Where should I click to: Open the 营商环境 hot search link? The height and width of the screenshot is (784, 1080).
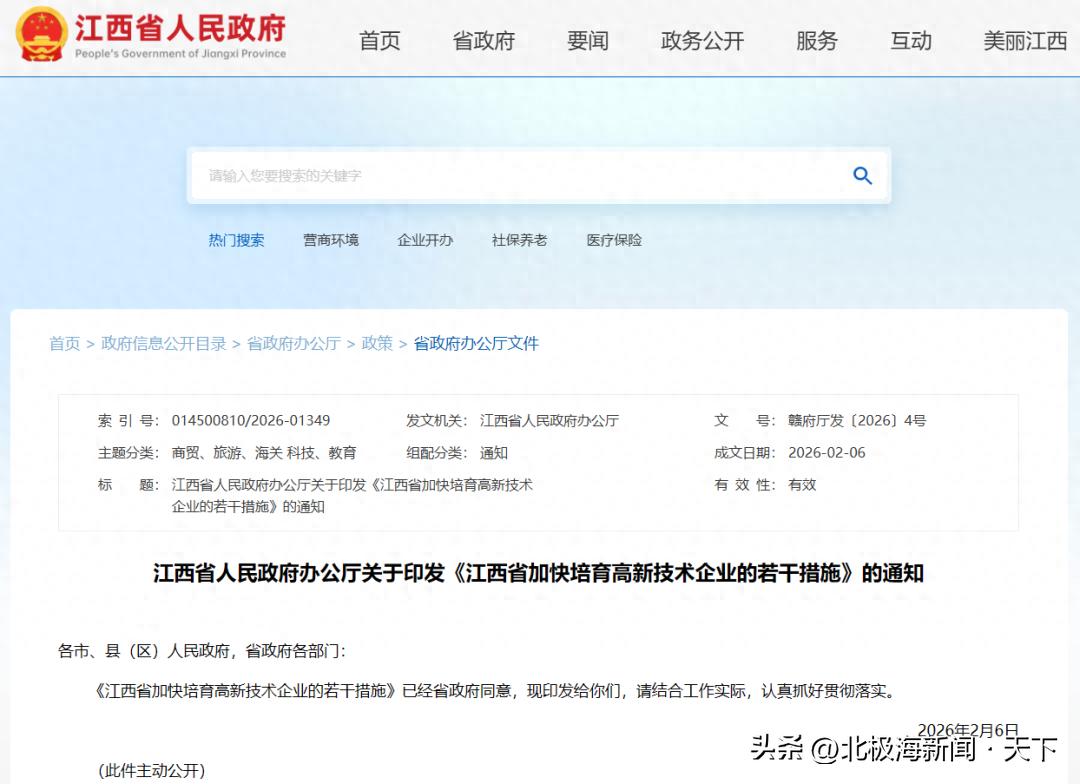[331, 240]
